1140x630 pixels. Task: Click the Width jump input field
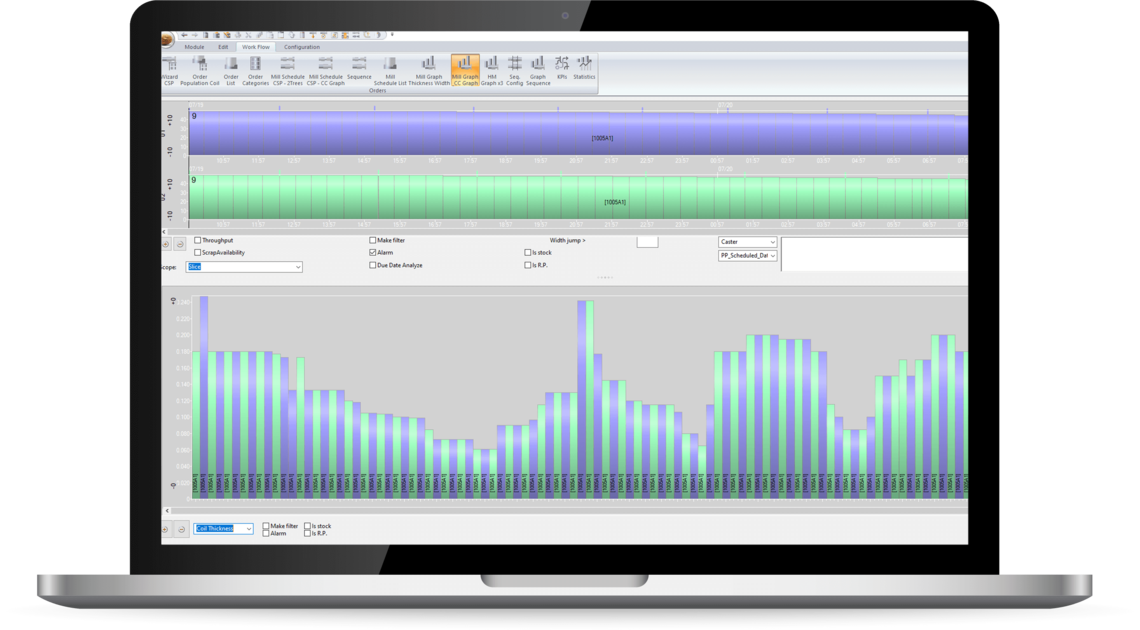click(x=647, y=242)
